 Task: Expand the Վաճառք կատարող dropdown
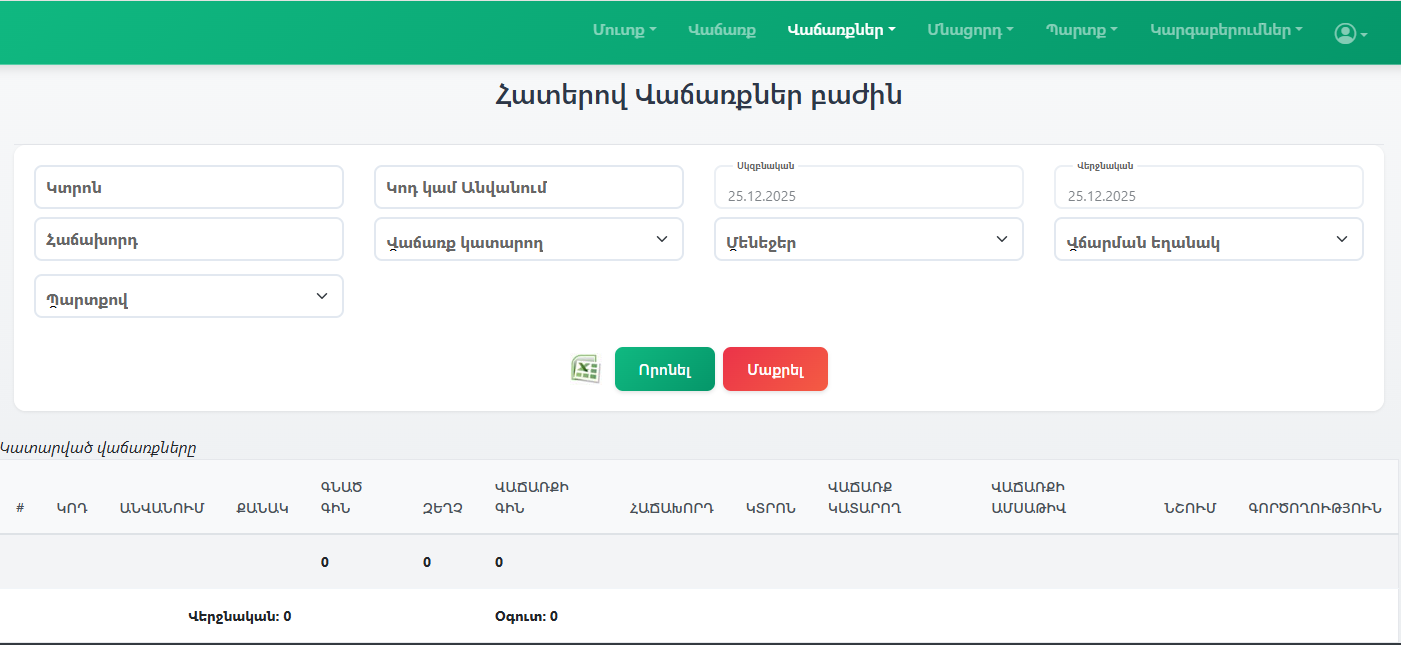(528, 240)
